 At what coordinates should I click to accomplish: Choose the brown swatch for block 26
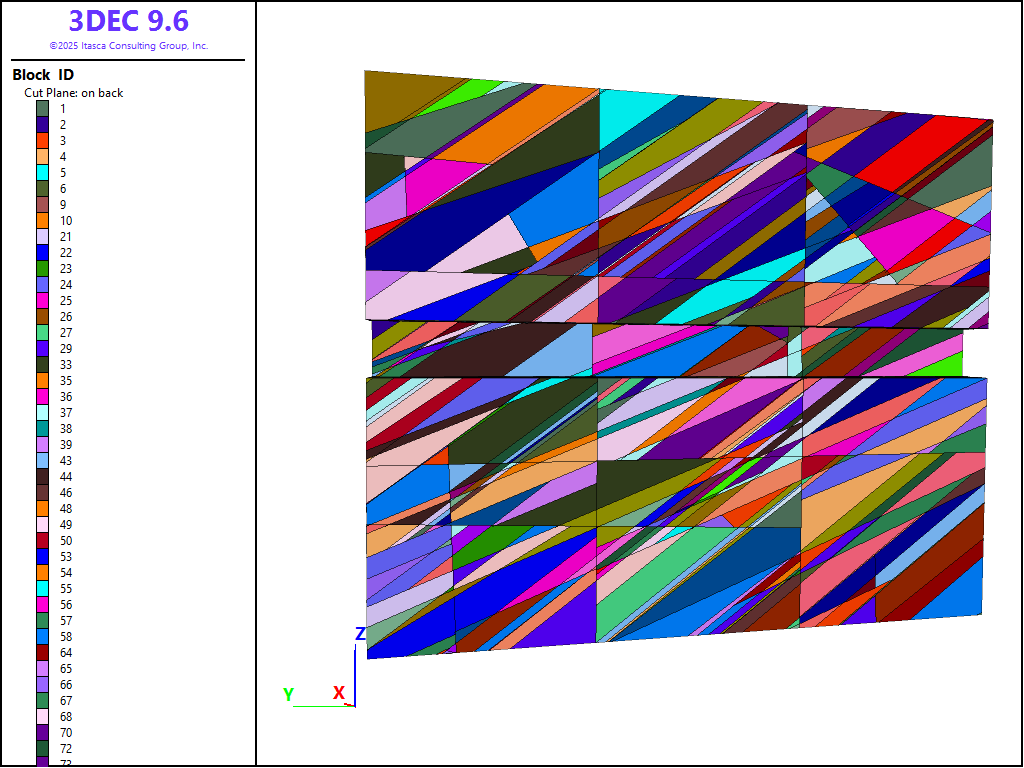[43, 317]
